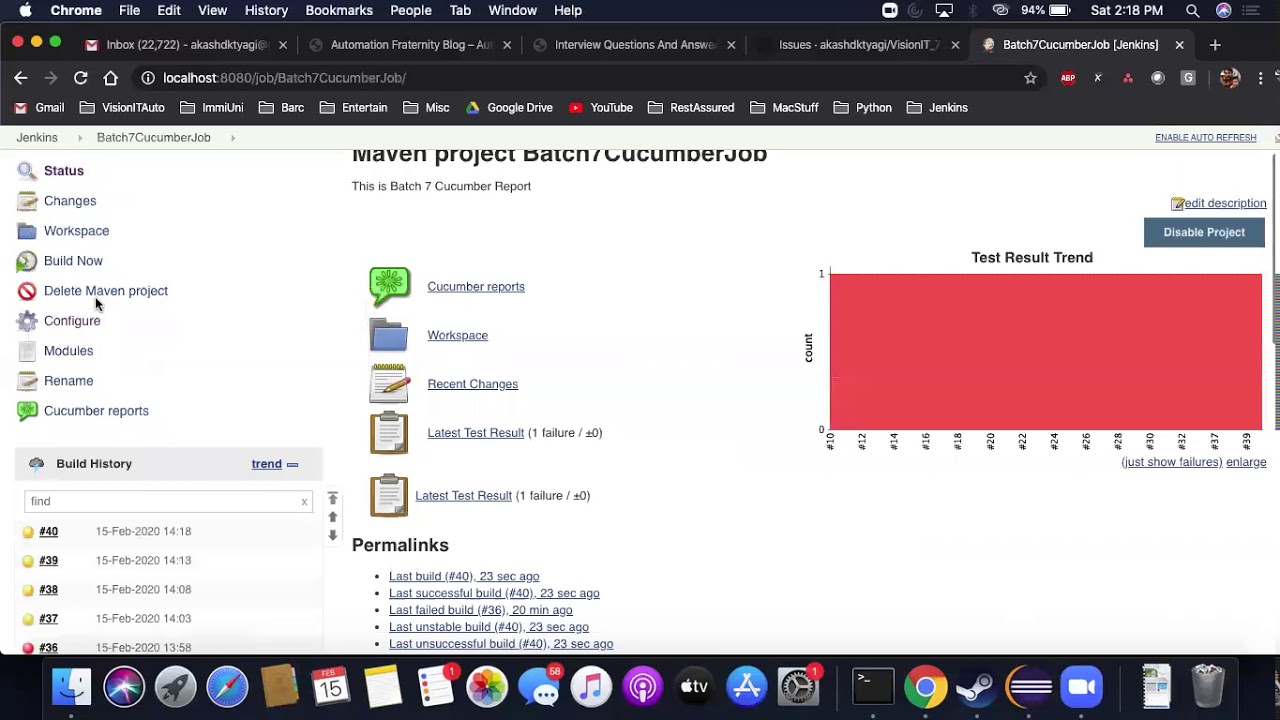Move up one page in build history
The image size is (1280, 720).
(333, 517)
